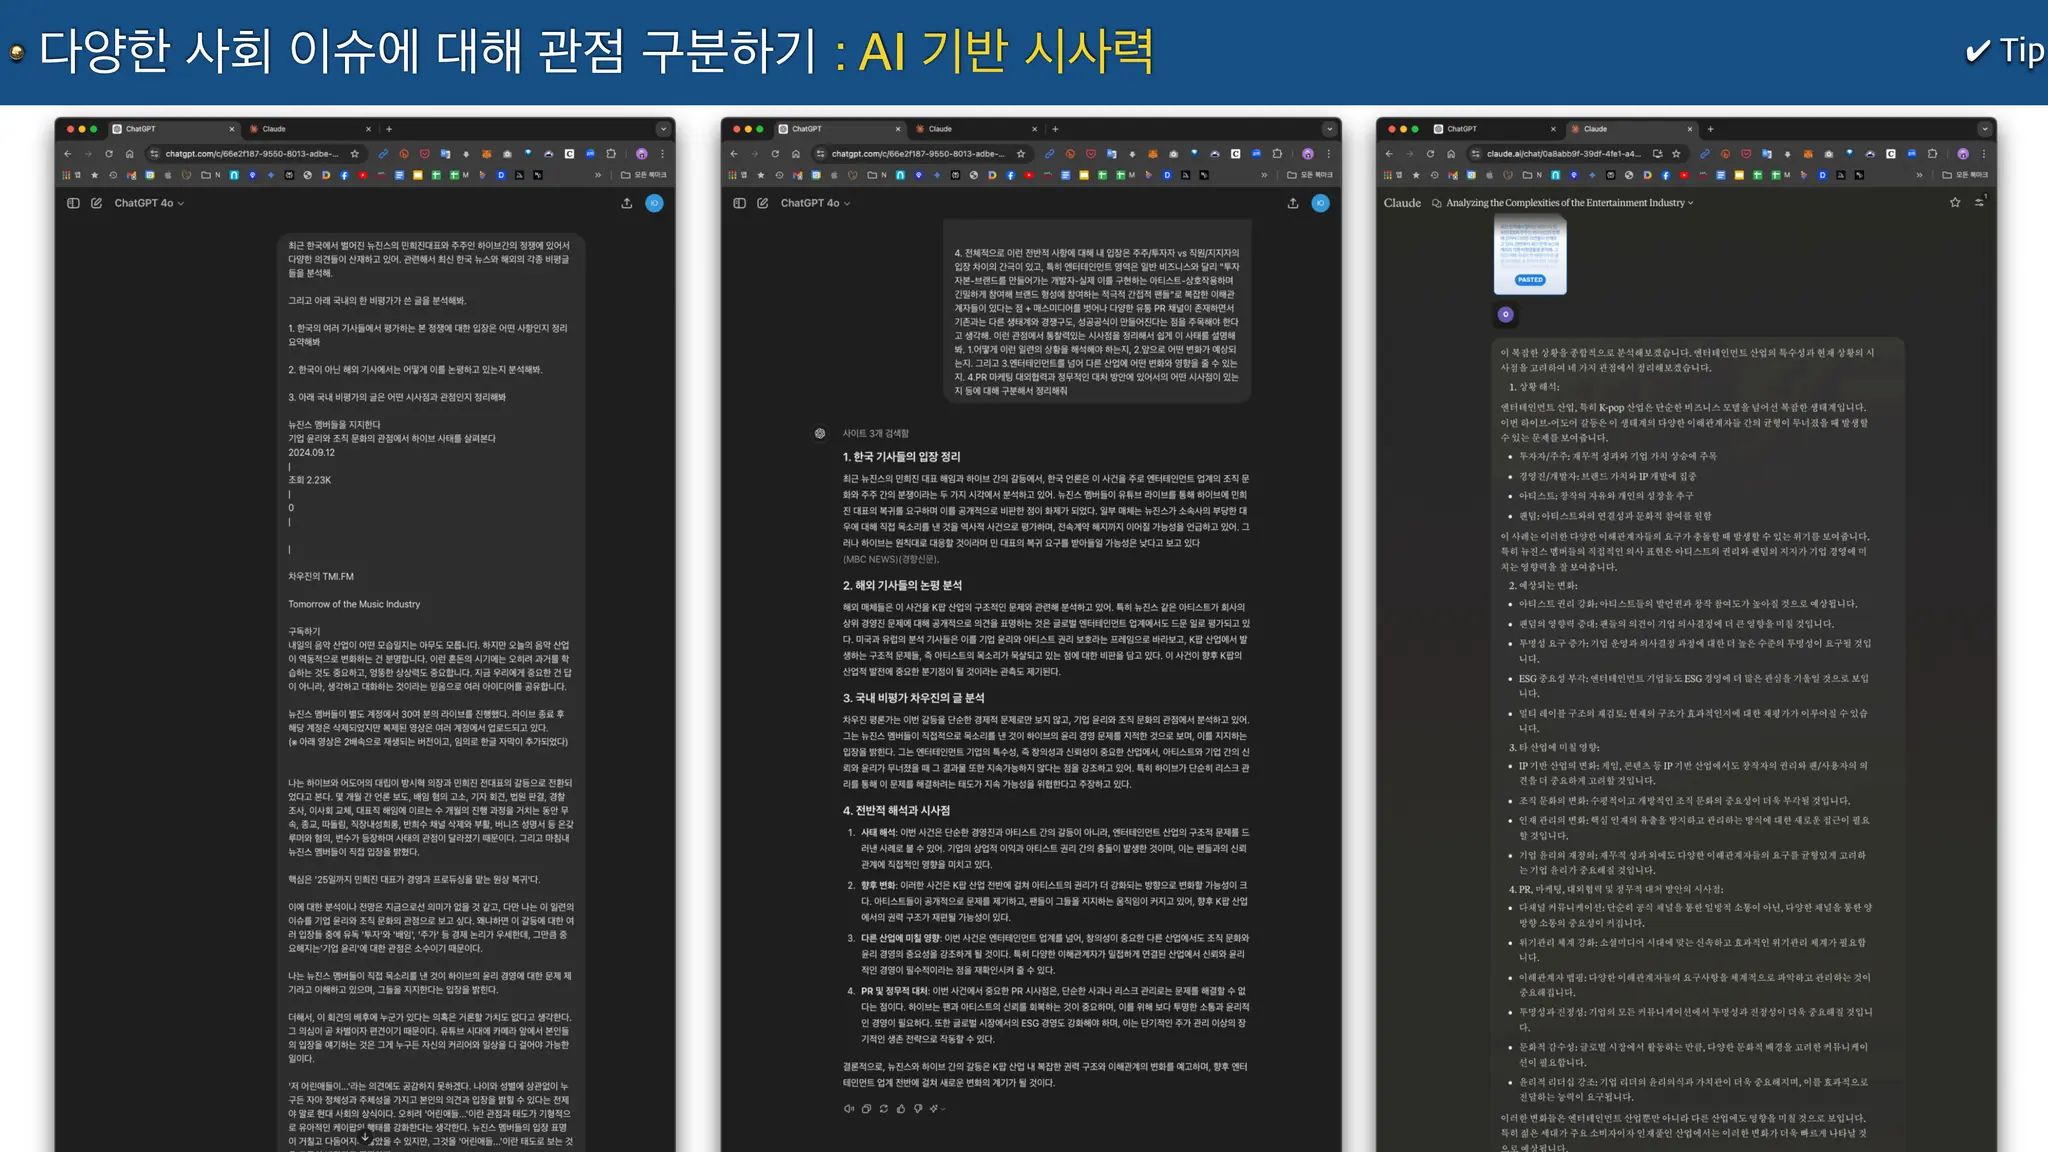Click the install-app icon in the Claude address bar

point(1657,154)
